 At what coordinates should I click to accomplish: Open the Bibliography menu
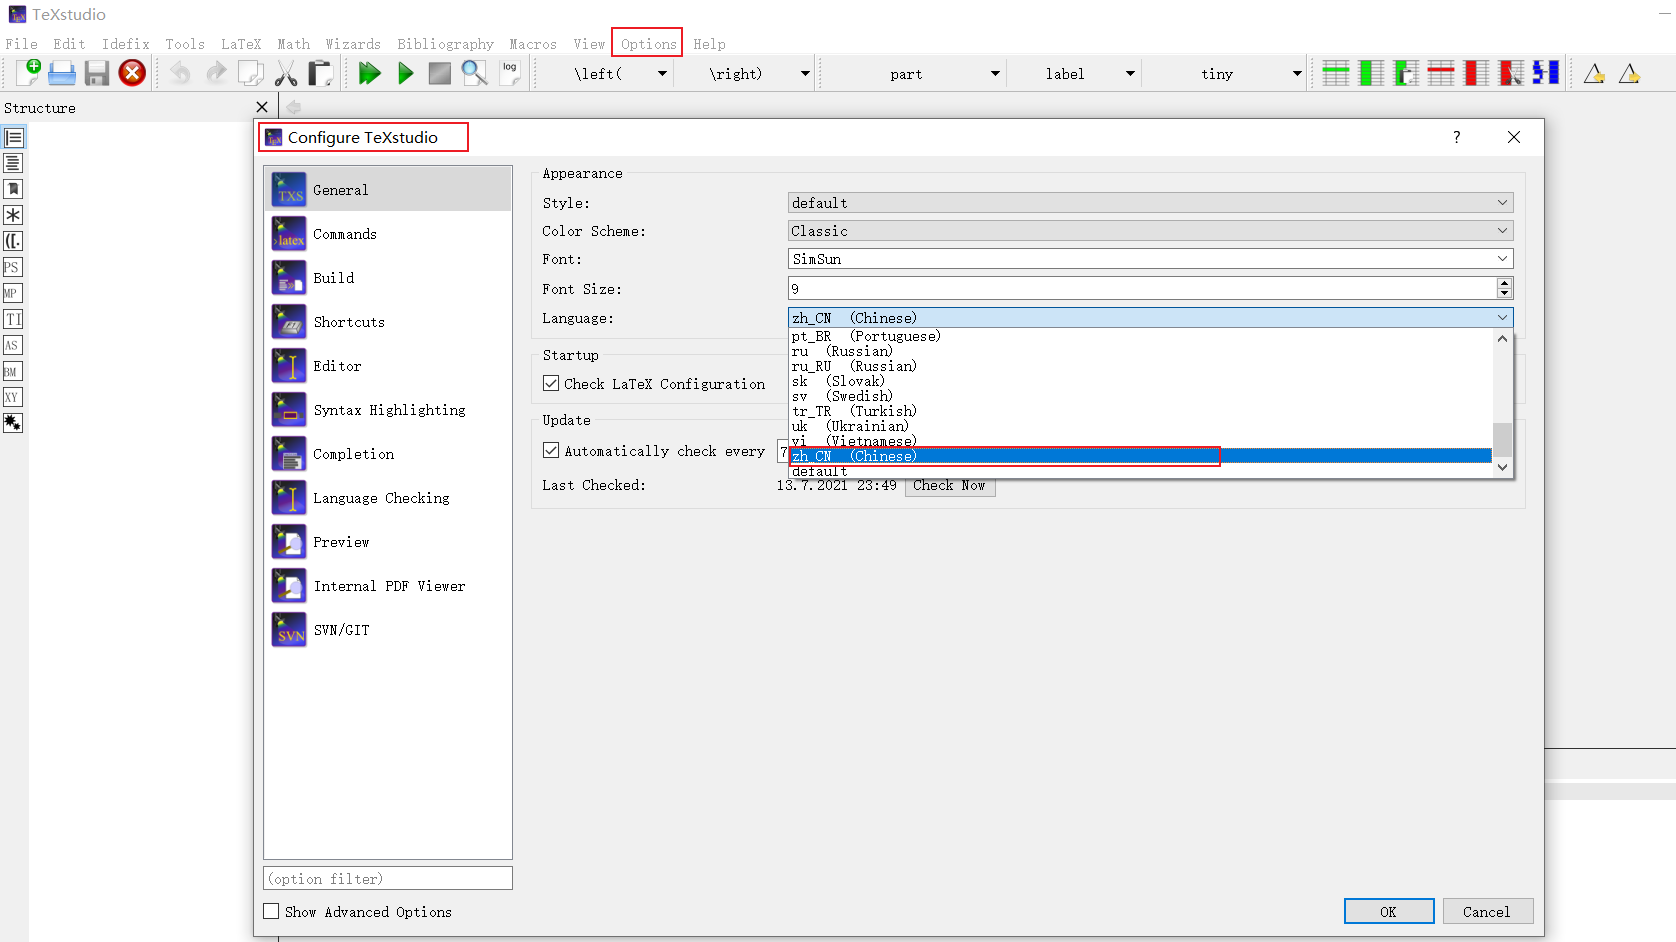(x=445, y=43)
